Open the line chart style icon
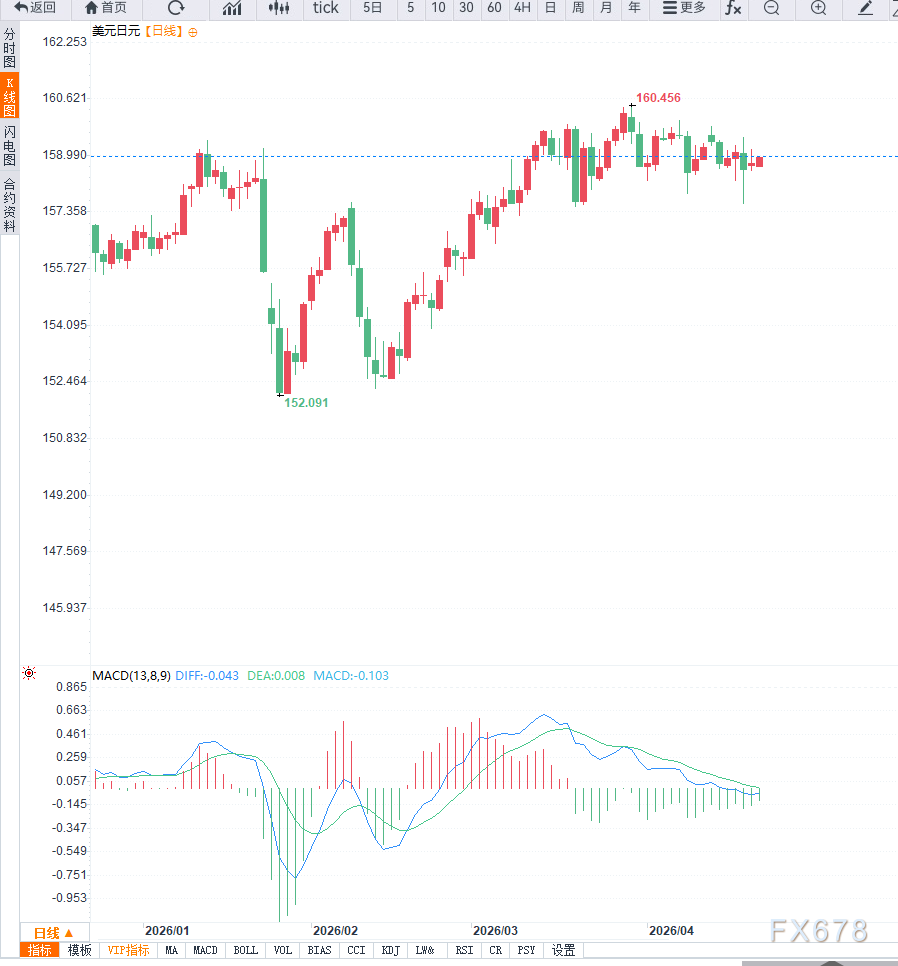The width and height of the screenshot is (898, 966). pos(232,8)
